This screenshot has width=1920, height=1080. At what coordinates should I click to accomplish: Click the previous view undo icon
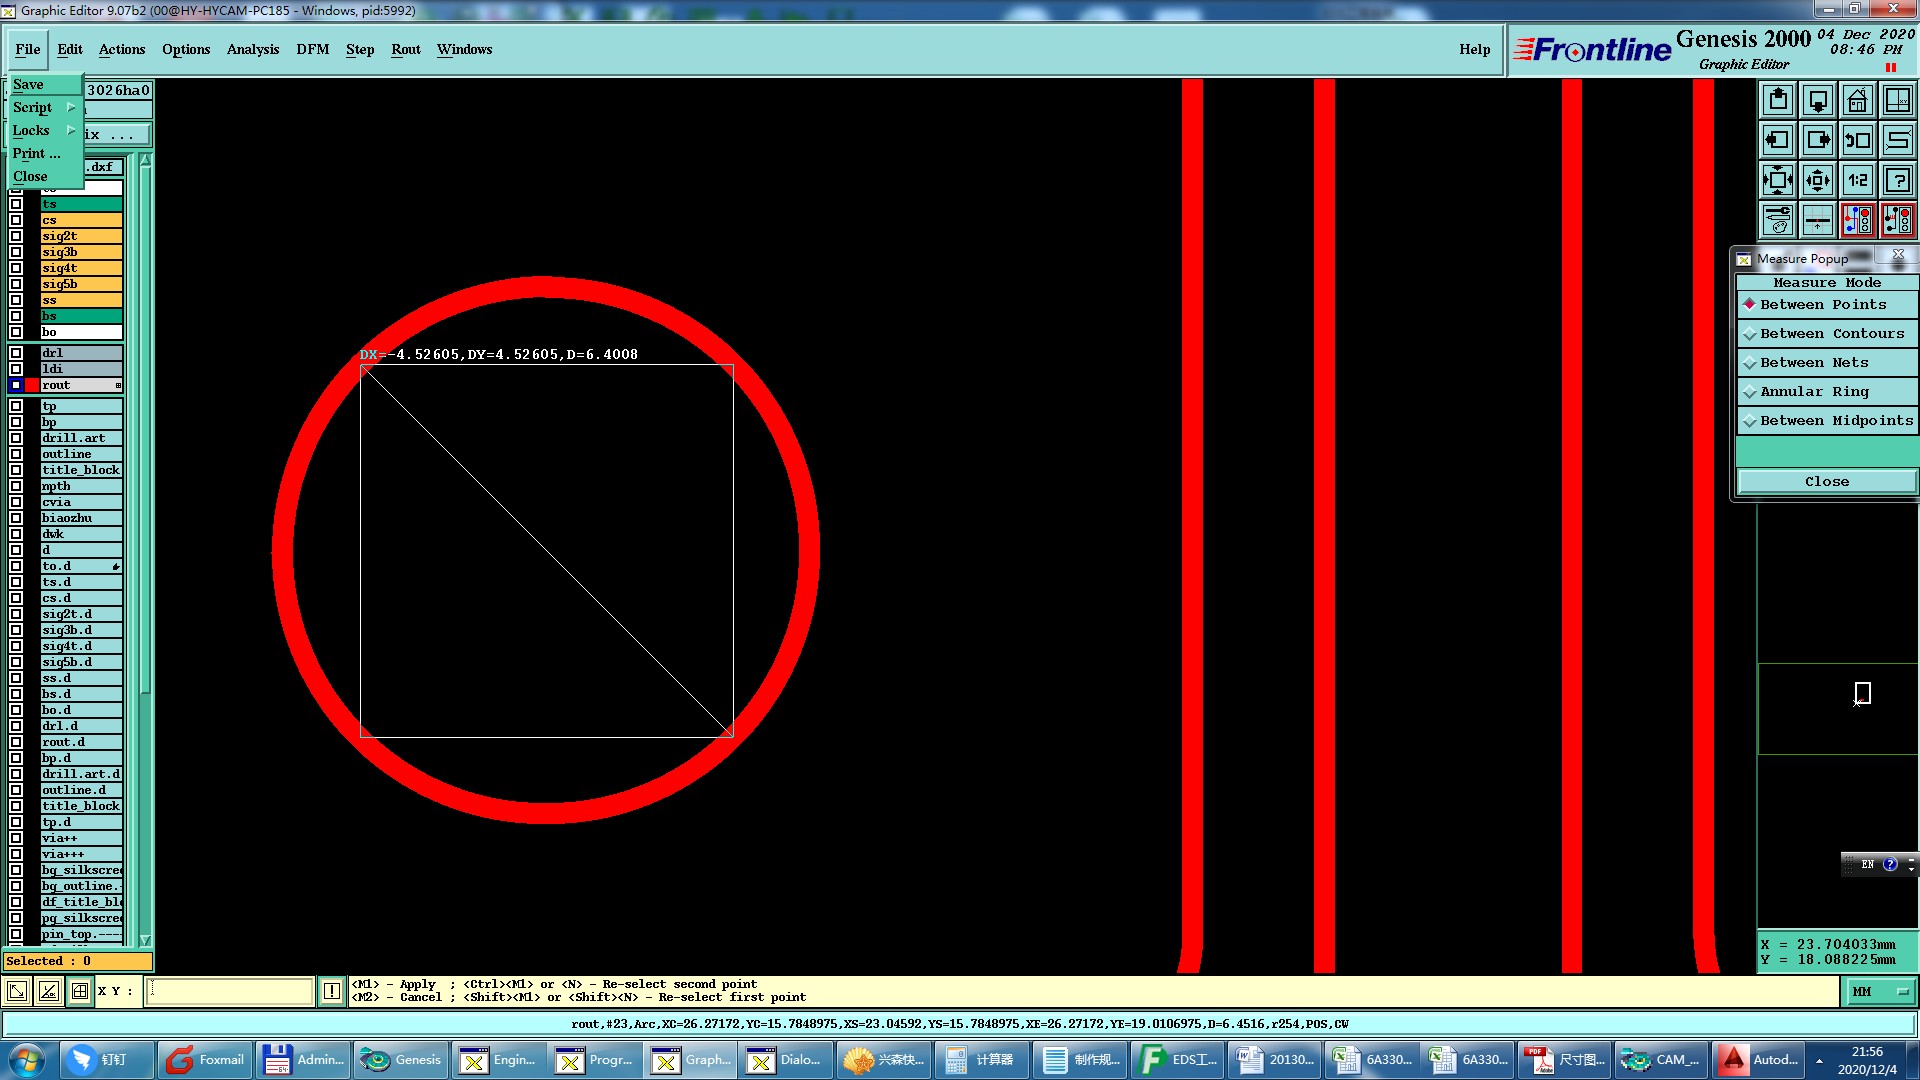coord(1858,140)
